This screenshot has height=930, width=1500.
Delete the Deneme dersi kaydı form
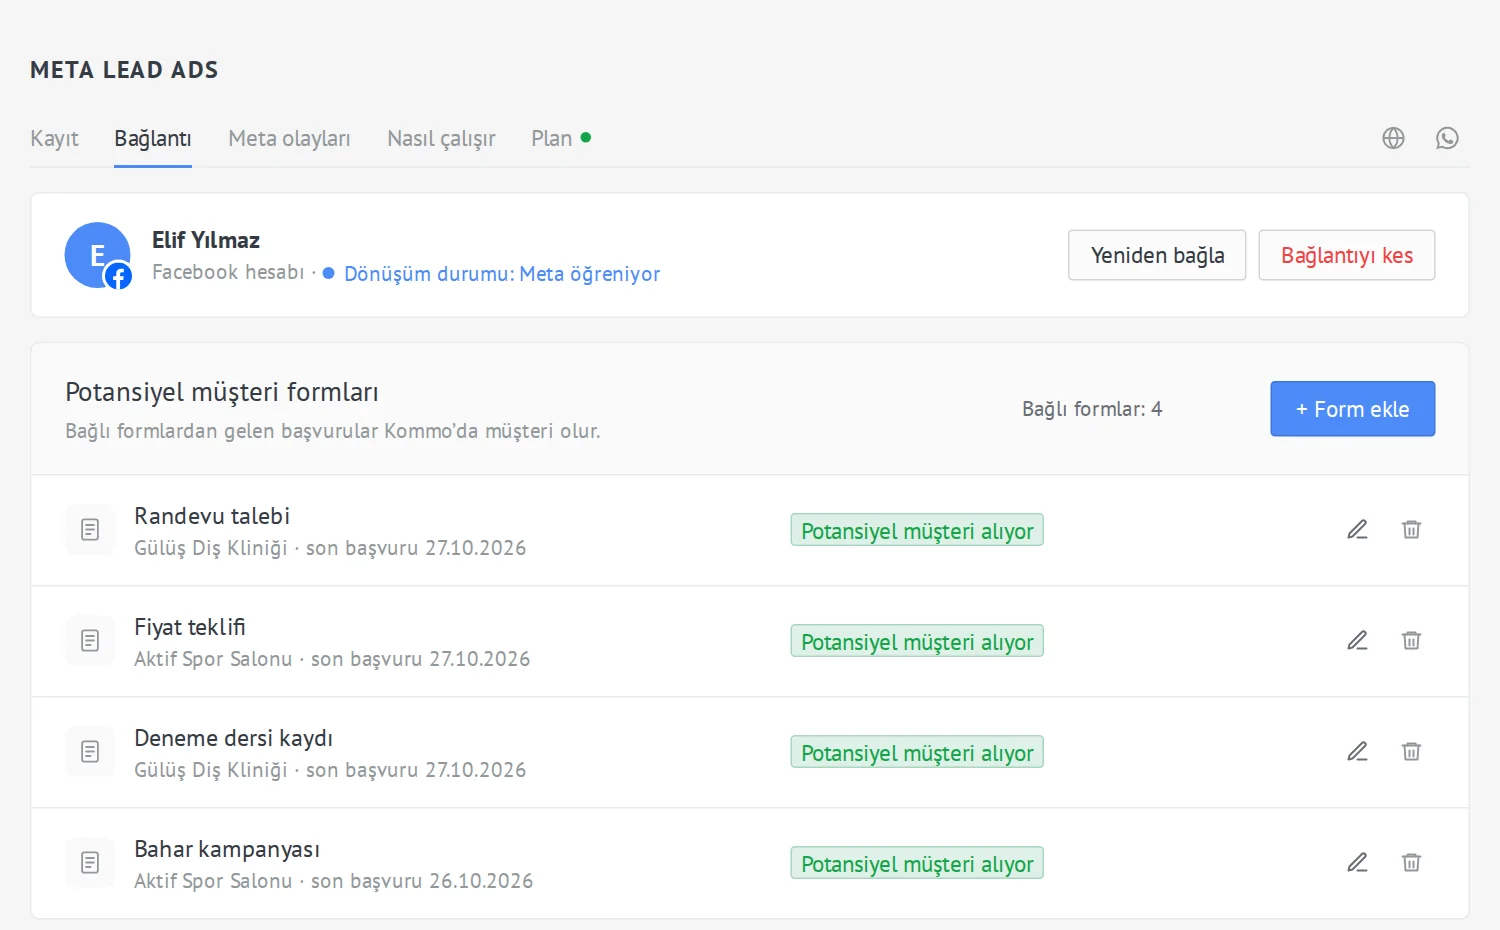[x=1411, y=752]
